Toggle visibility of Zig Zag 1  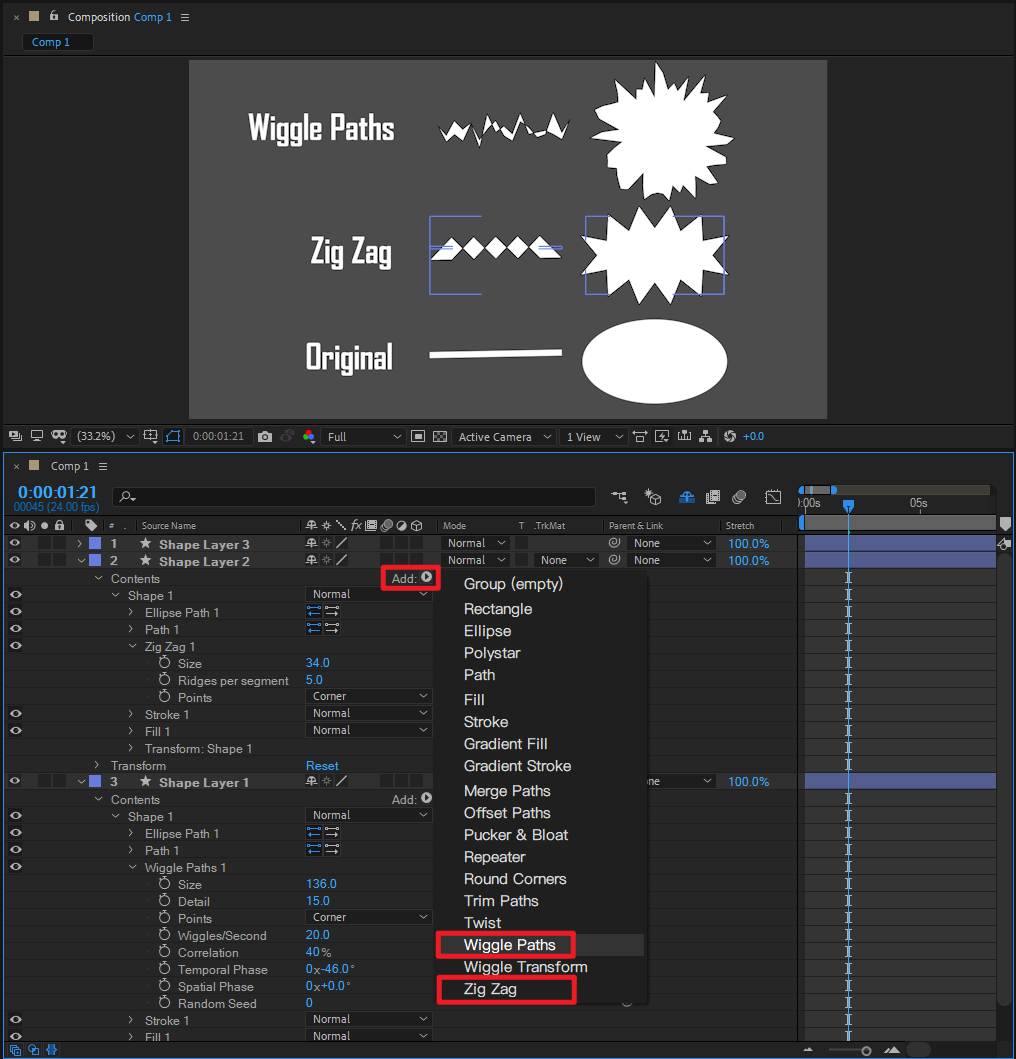click(15, 646)
